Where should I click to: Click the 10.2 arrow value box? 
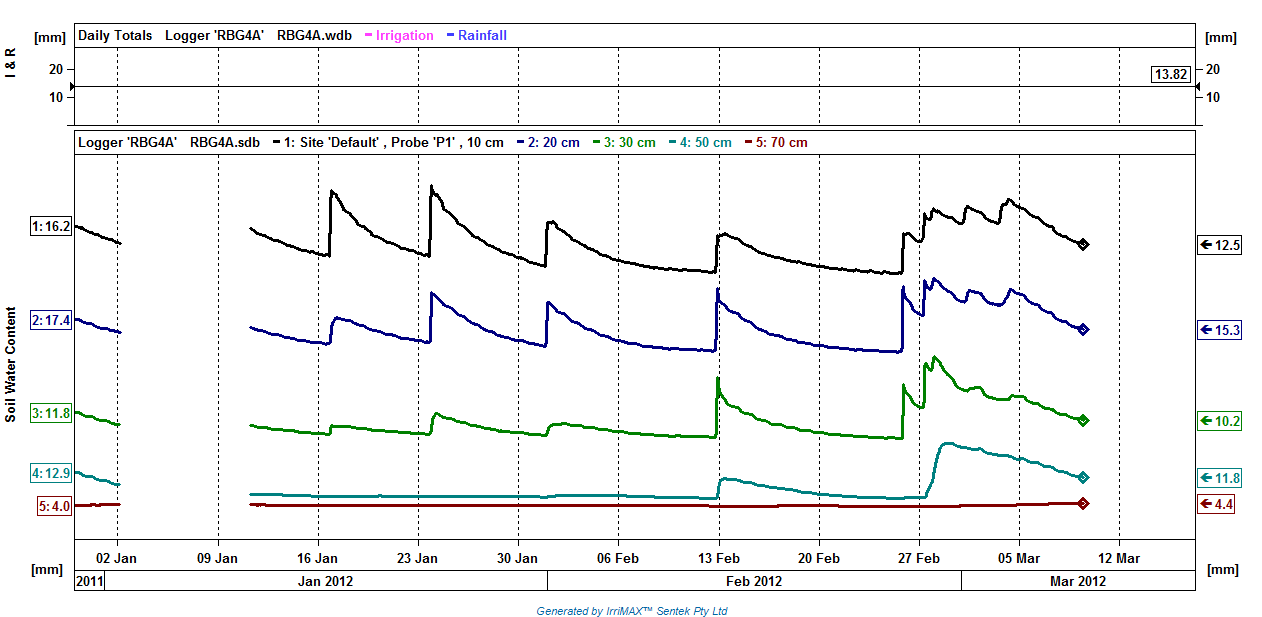(x=1219, y=421)
